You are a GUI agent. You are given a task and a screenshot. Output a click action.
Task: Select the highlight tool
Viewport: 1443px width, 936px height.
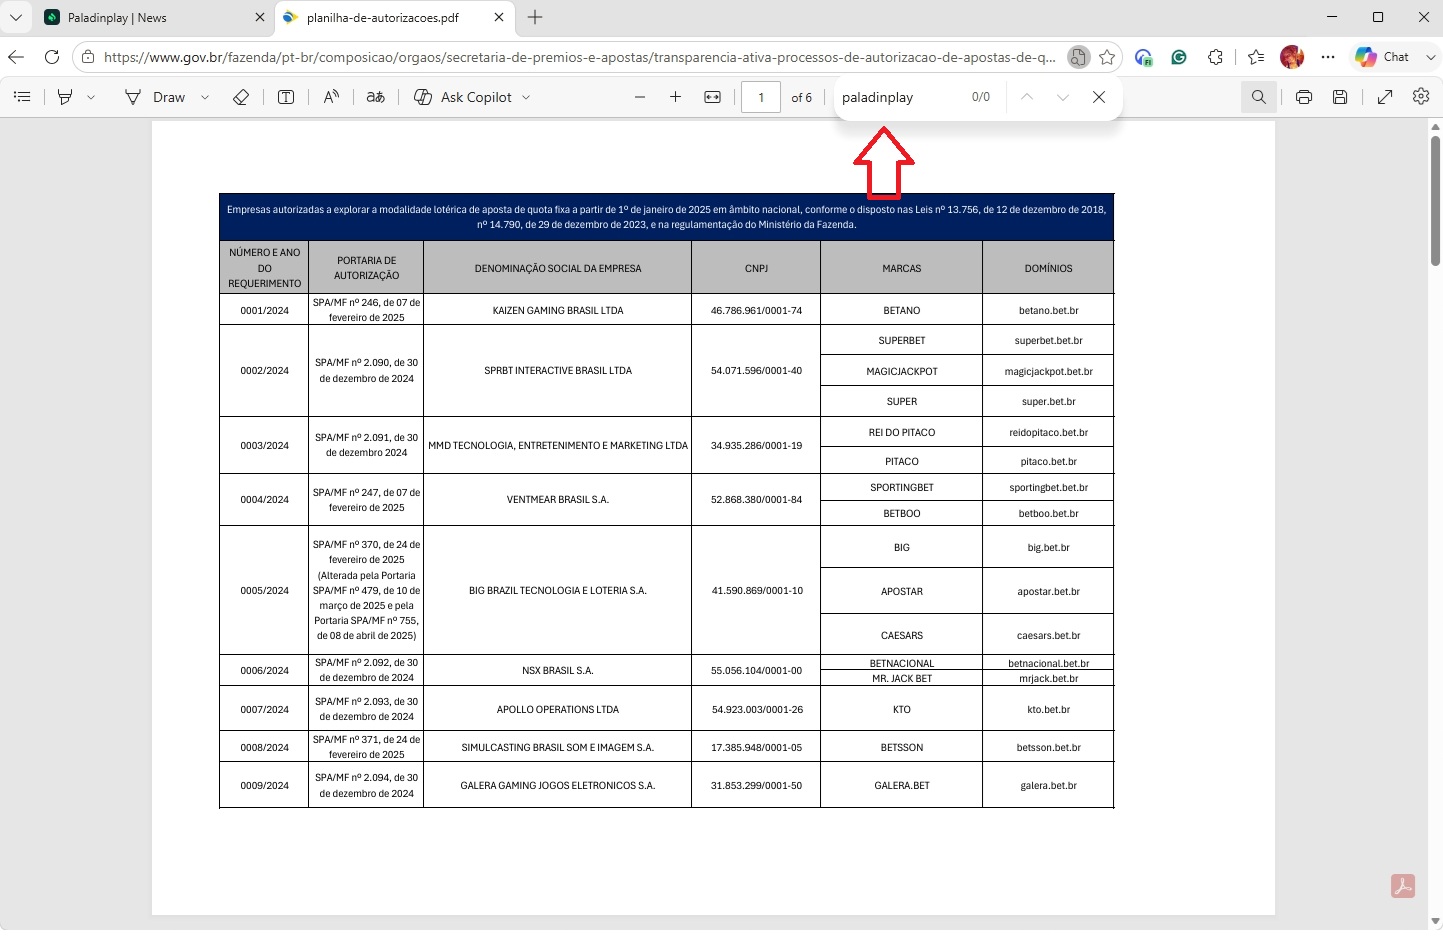[65, 97]
